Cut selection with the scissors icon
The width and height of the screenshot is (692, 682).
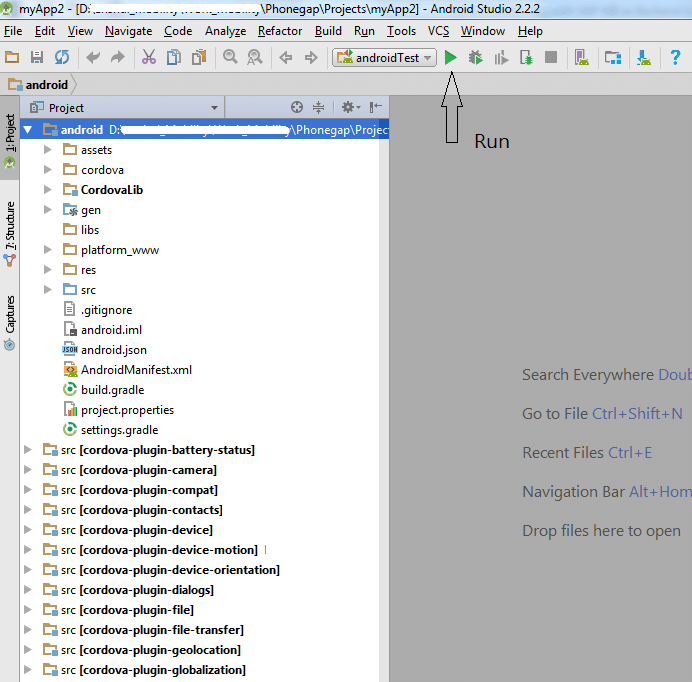pyautogui.click(x=149, y=58)
